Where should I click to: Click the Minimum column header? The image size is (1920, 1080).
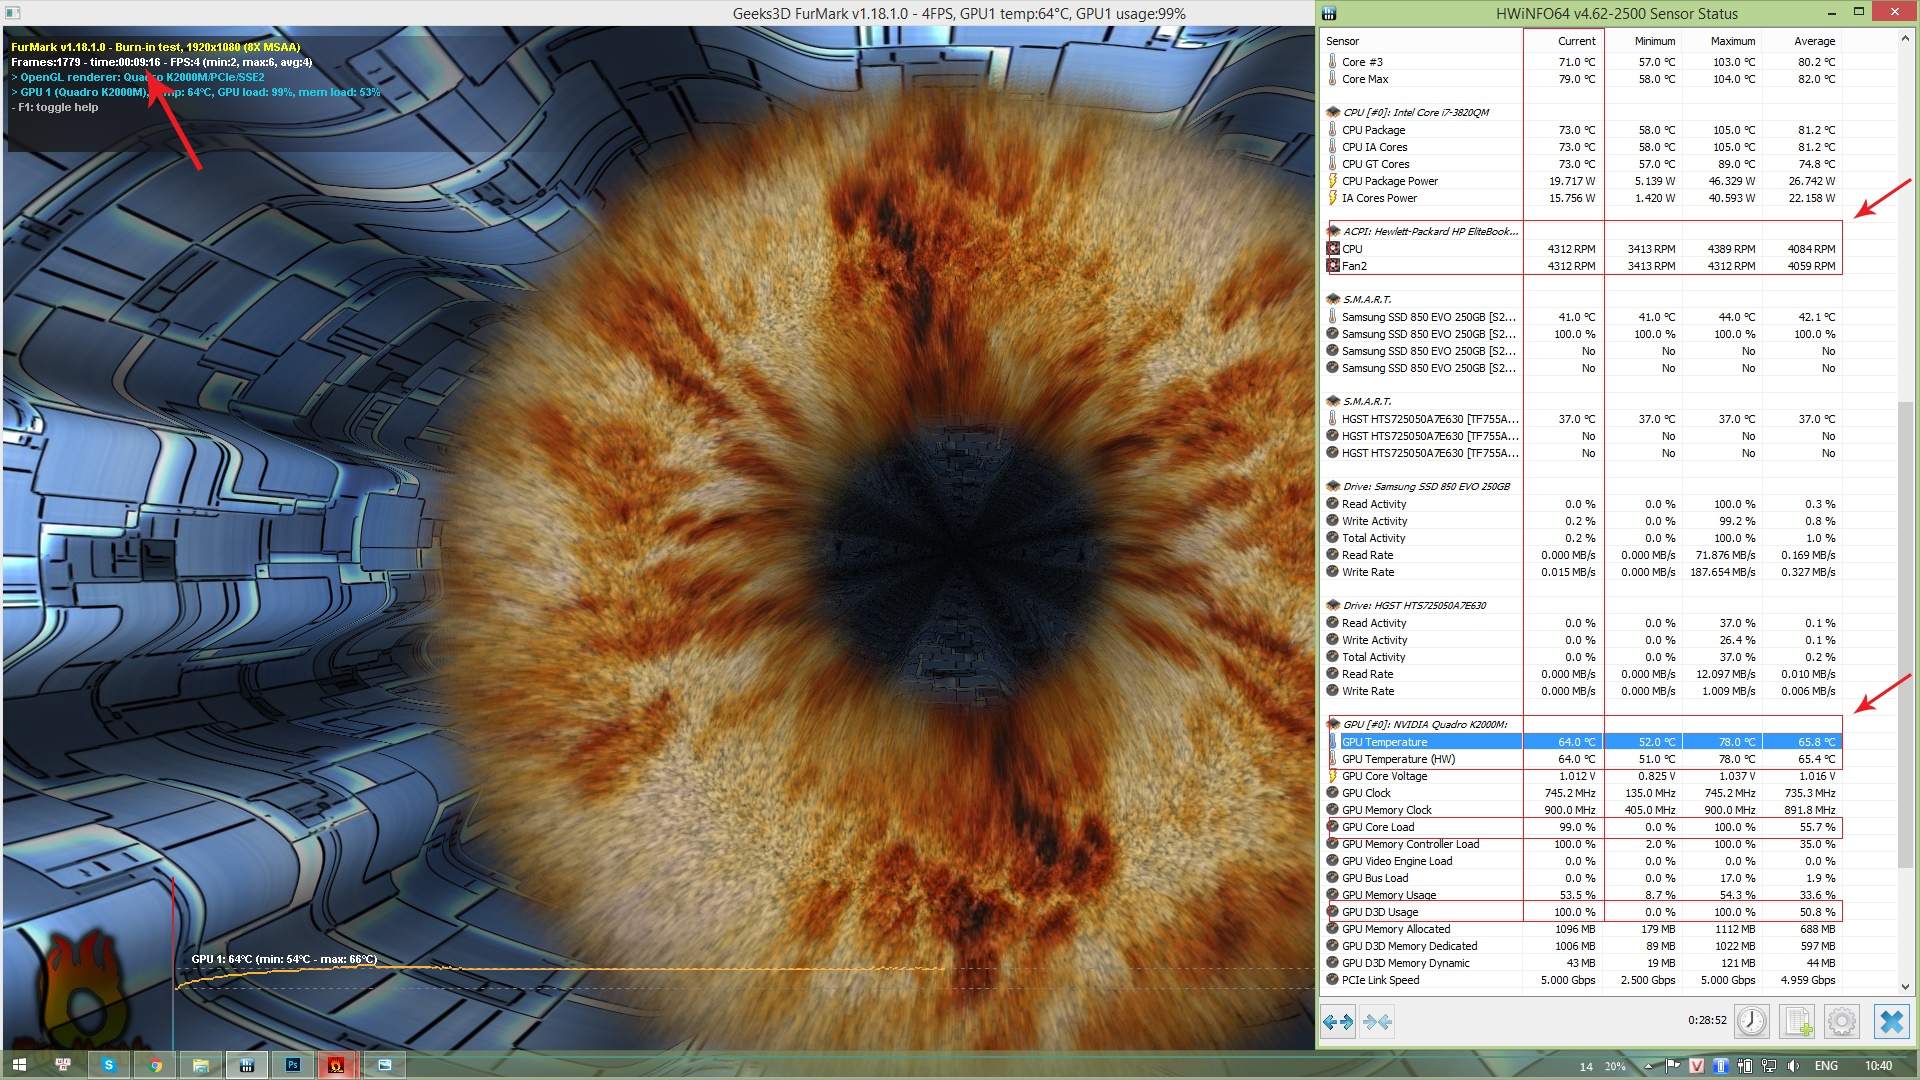click(x=1643, y=41)
